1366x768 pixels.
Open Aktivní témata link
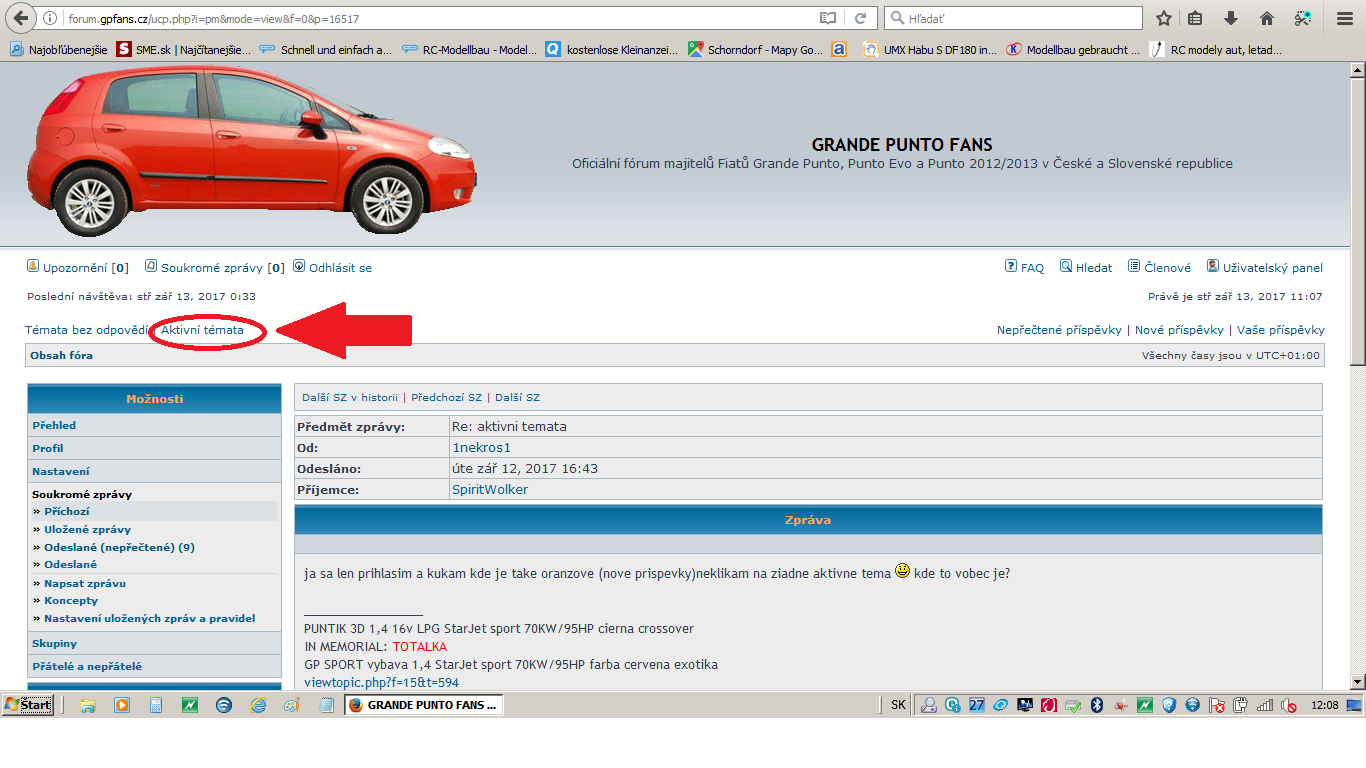202,330
